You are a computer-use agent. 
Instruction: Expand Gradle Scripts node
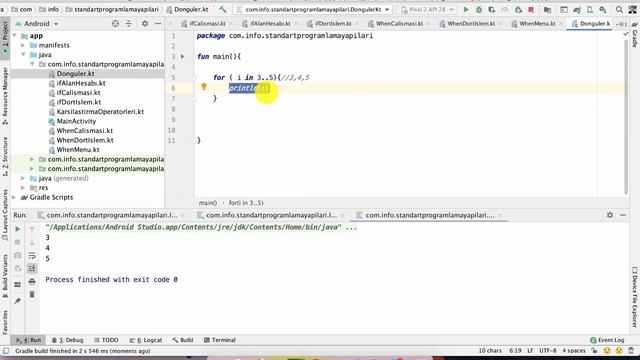point(15,197)
